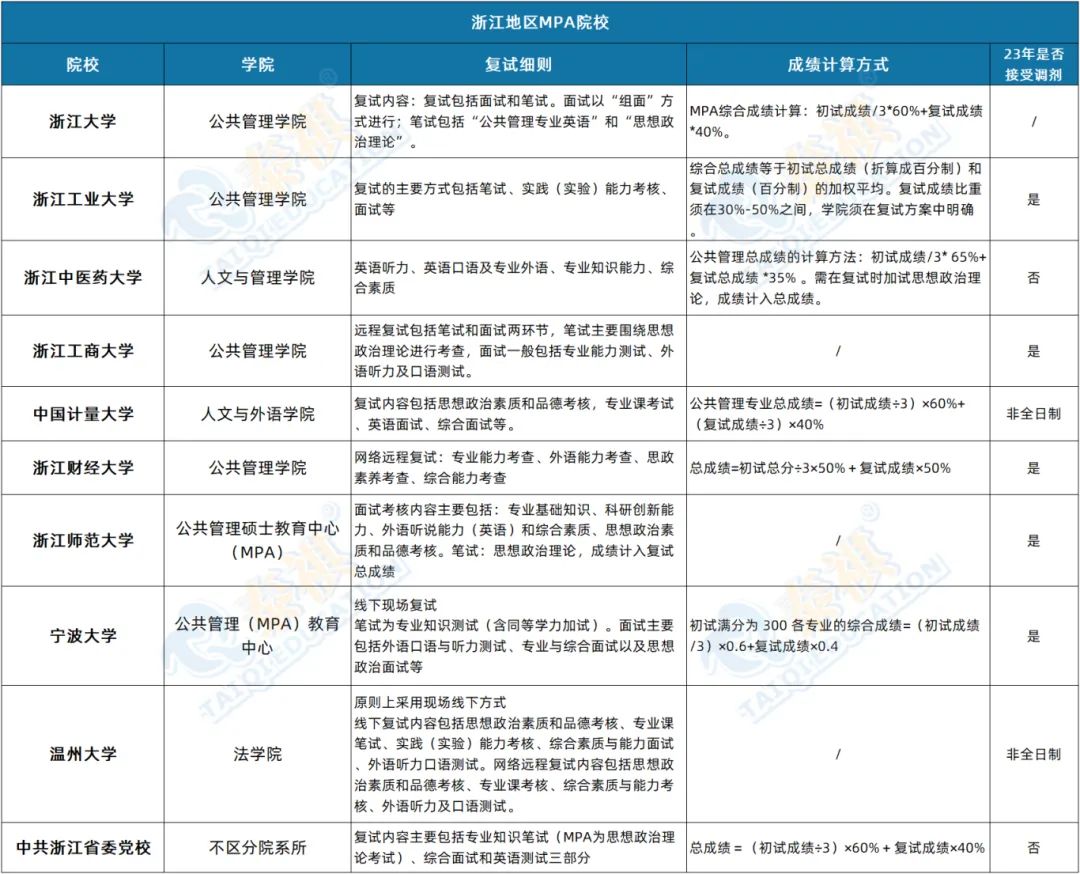
Task: Select the 23年是否接受调剂 column header
Action: [1034, 65]
